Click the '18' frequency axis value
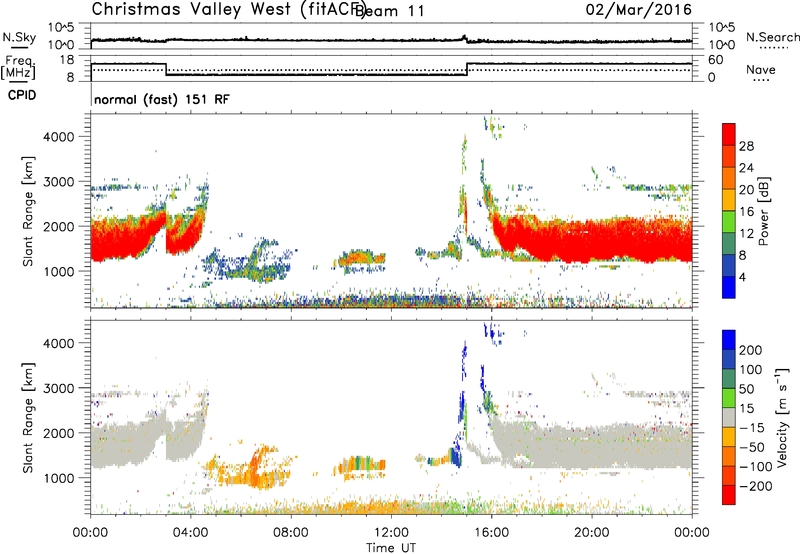The image size is (800, 554). (x=67, y=60)
